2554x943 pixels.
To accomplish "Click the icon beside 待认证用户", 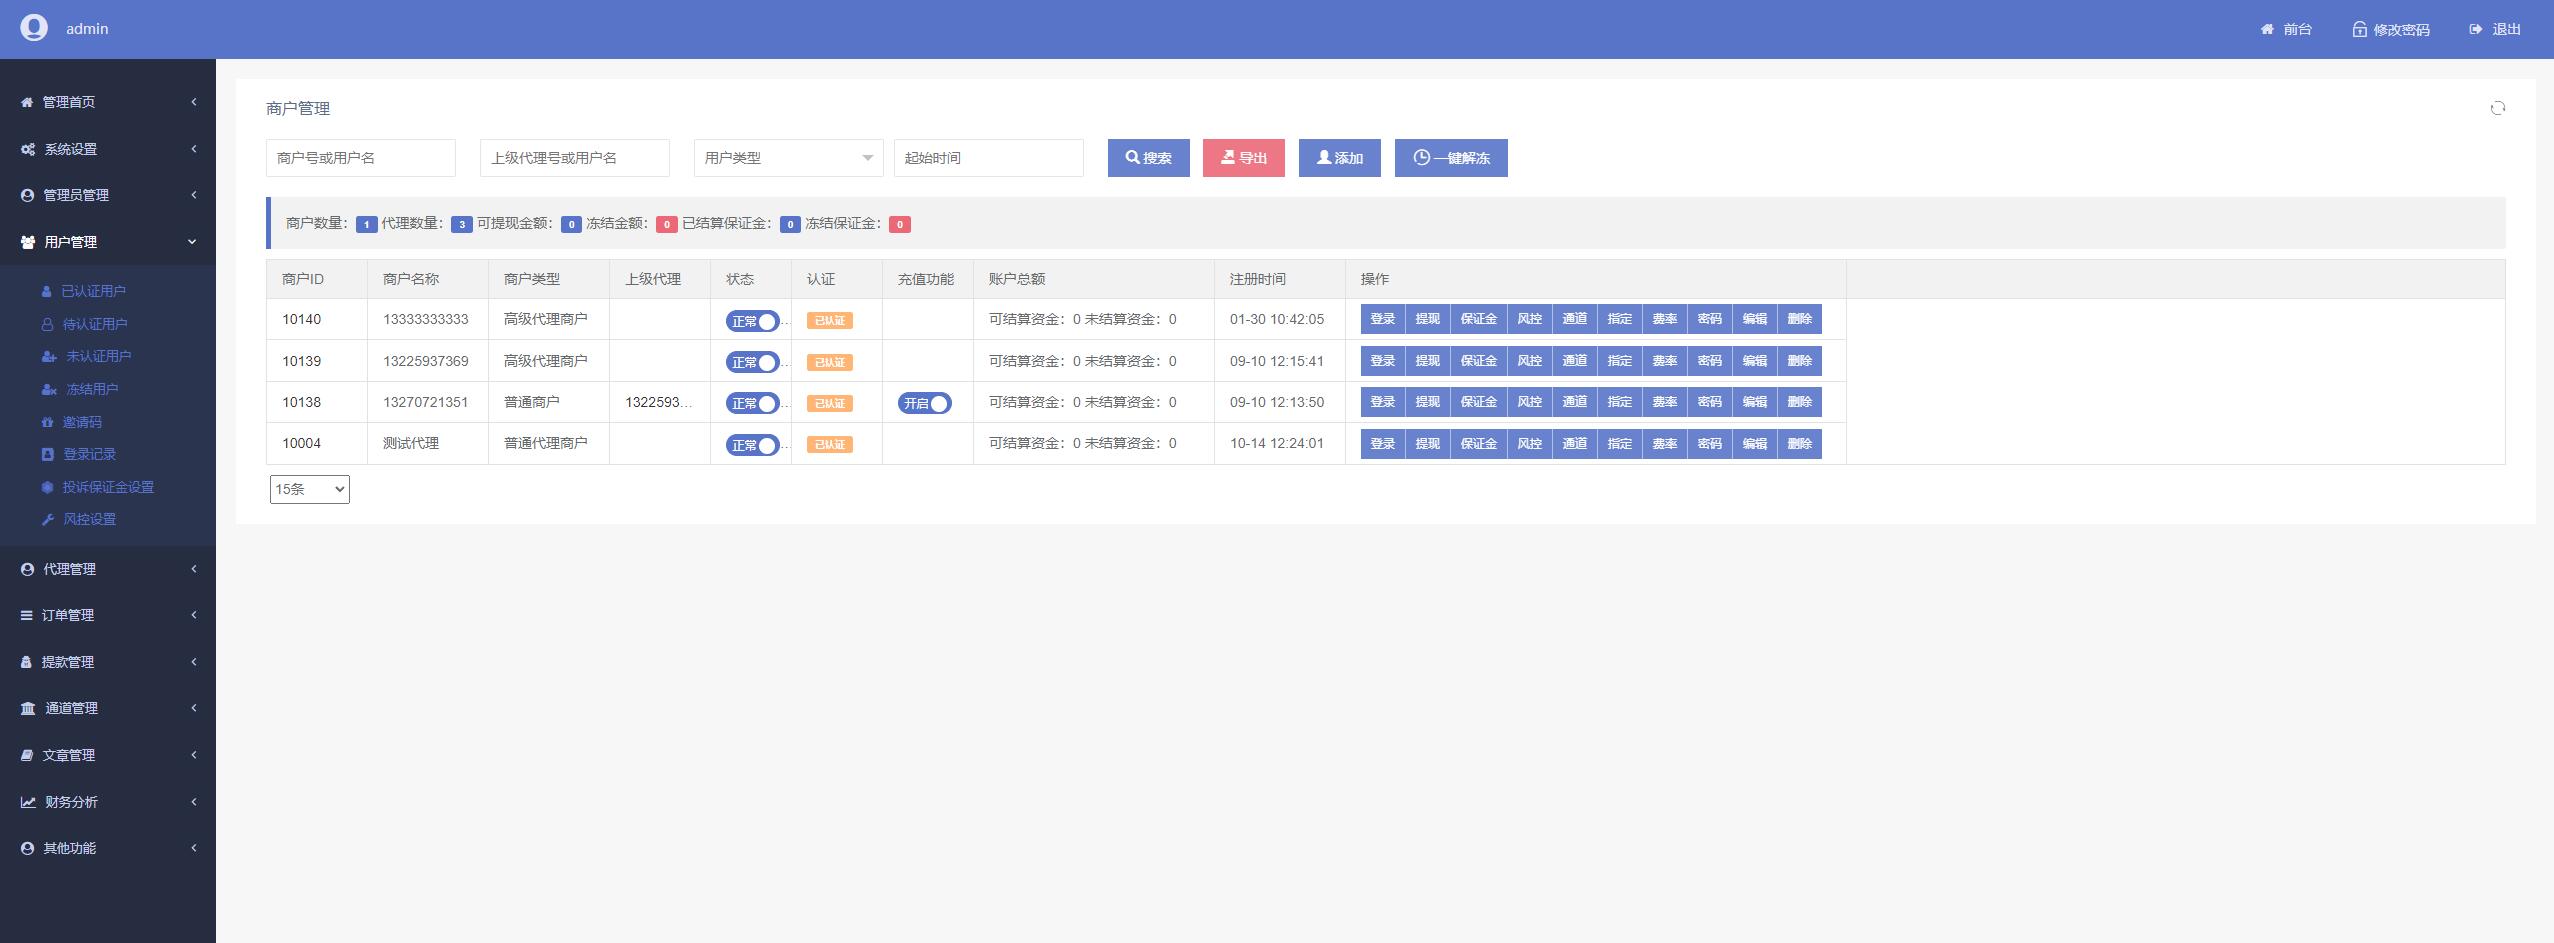I will click(x=47, y=324).
